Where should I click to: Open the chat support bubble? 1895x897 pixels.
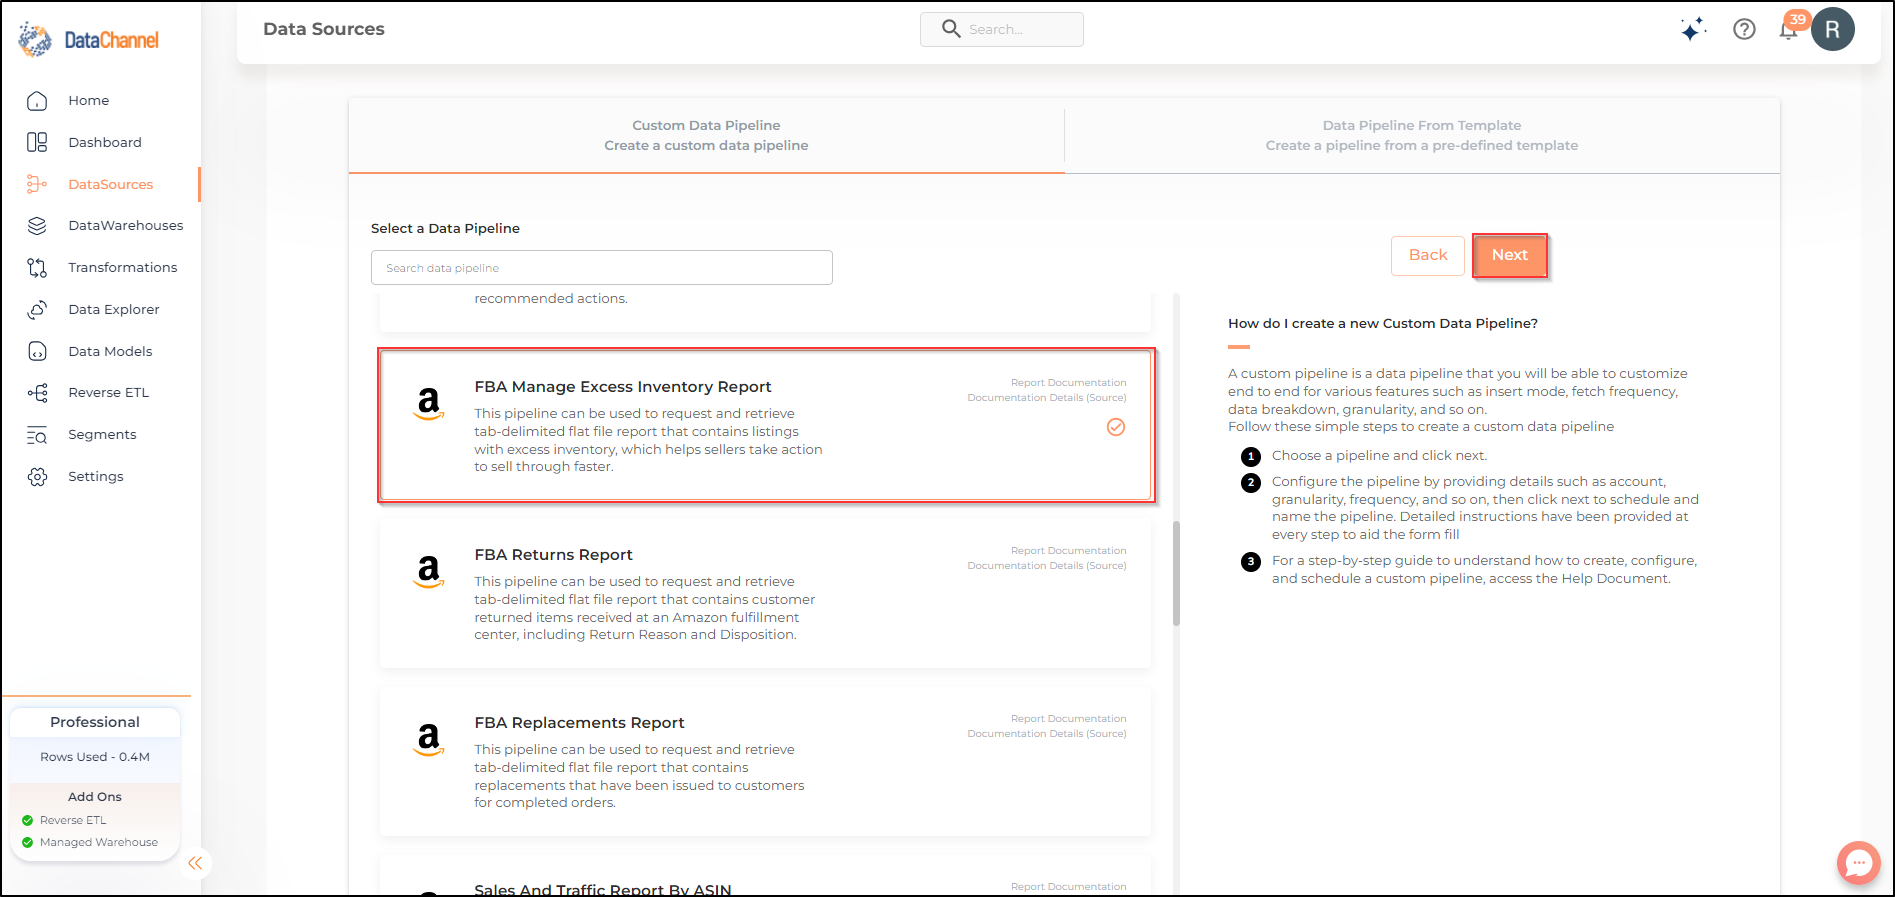(x=1858, y=862)
